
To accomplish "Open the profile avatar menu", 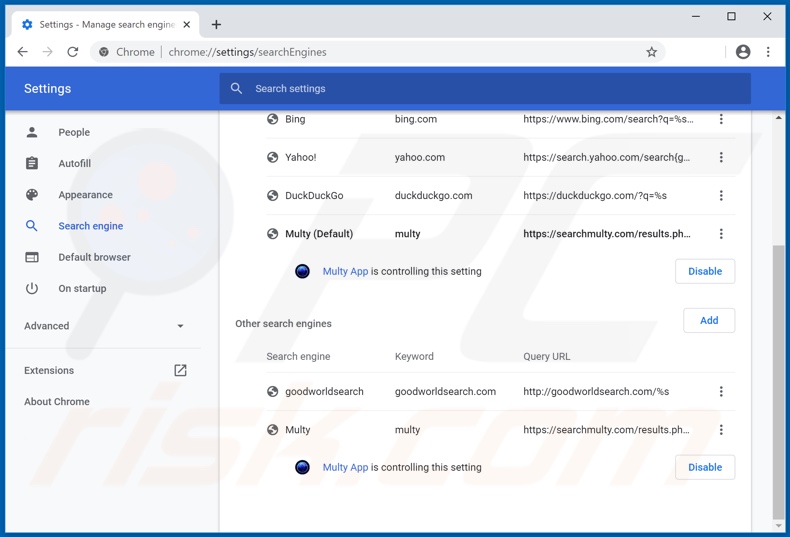I will tap(743, 52).
